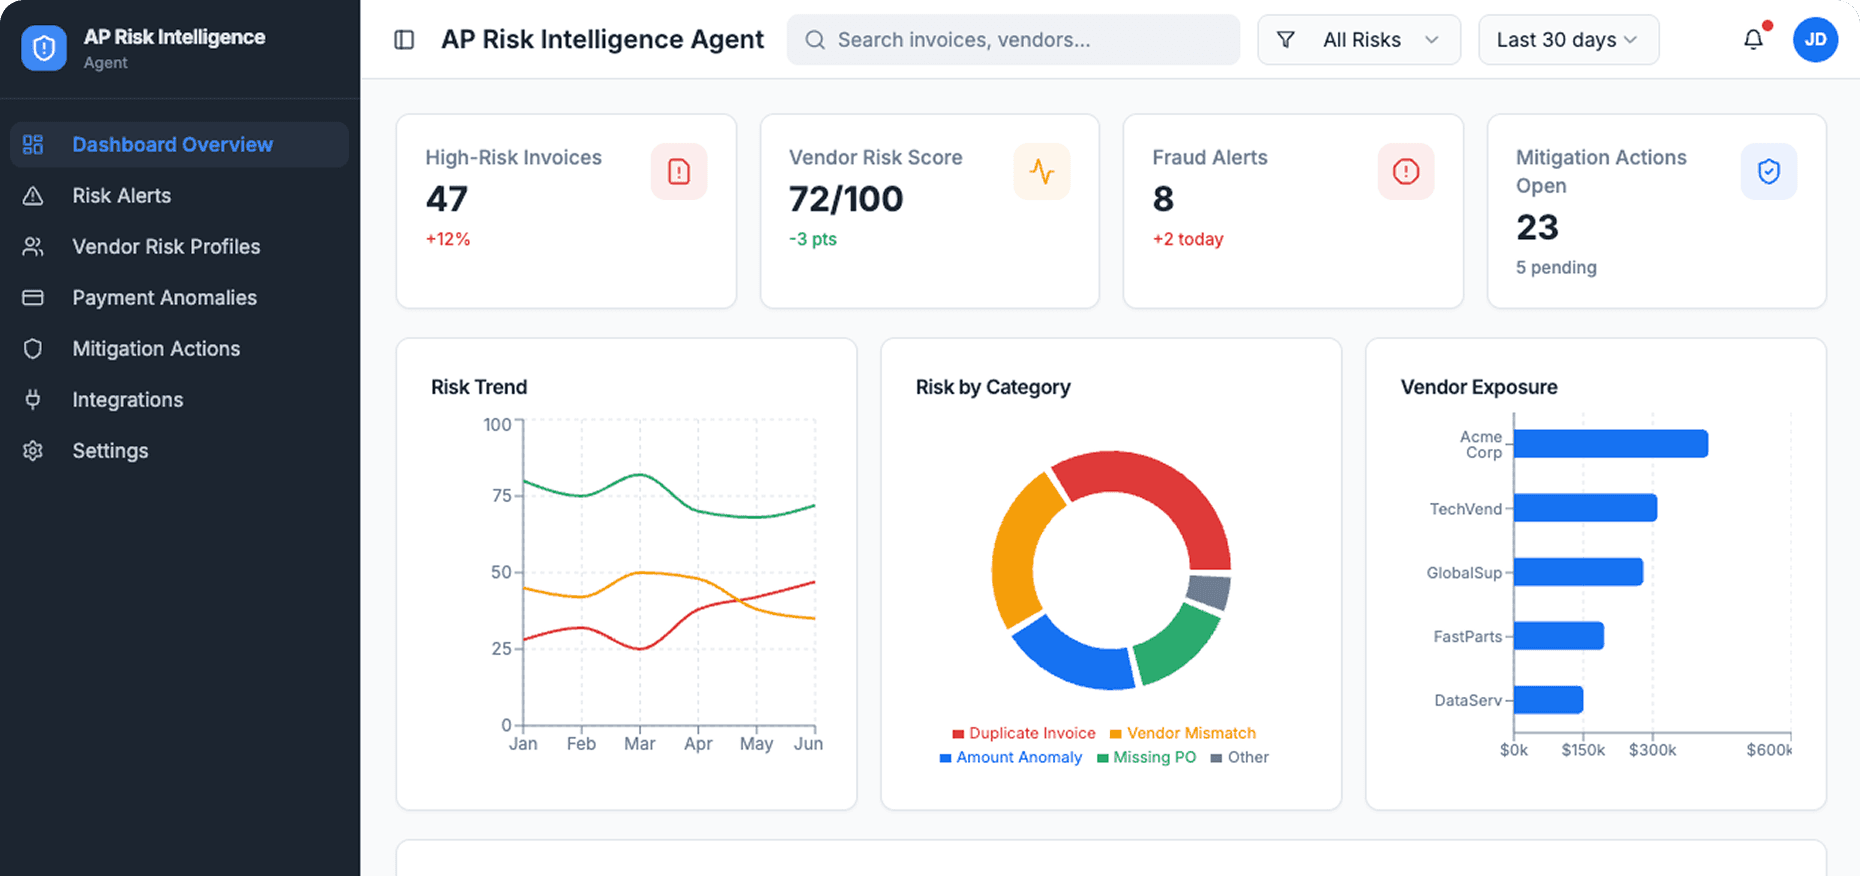Click the Integrations plug icon
Image resolution: width=1860 pixels, height=876 pixels.
tap(33, 399)
